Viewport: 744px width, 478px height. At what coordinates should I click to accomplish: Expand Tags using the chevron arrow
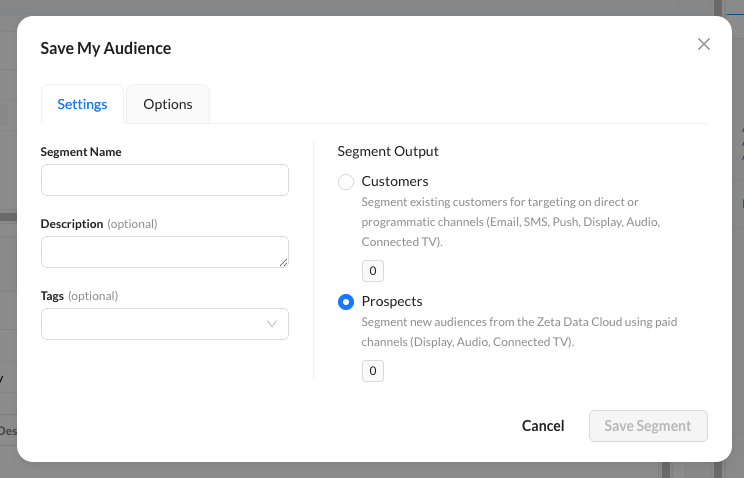(x=272, y=324)
